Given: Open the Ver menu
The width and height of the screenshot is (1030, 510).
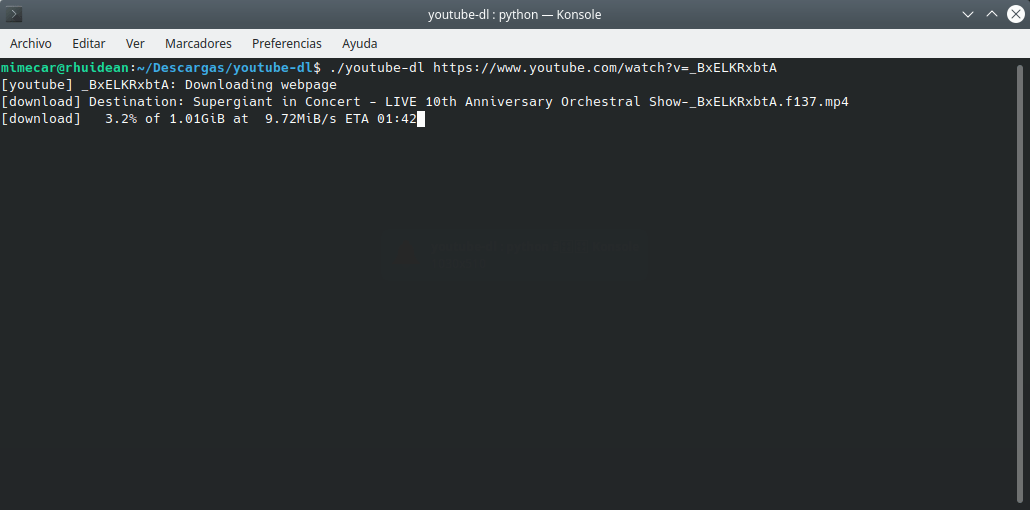Looking at the screenshot, I should [135, 43].
